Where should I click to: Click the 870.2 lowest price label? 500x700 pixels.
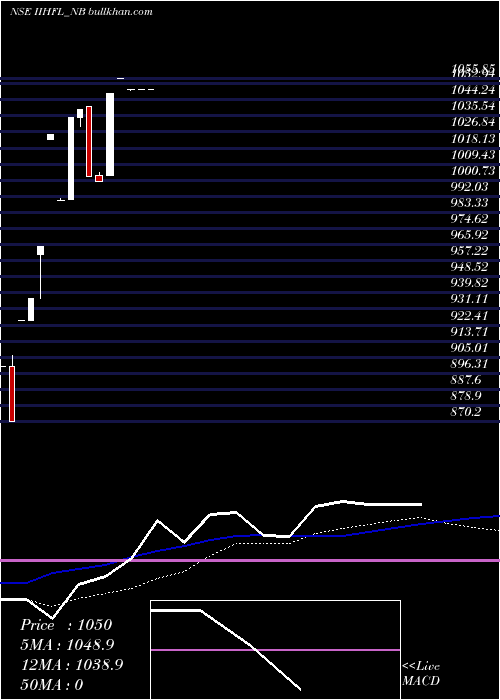coord(466,412)
